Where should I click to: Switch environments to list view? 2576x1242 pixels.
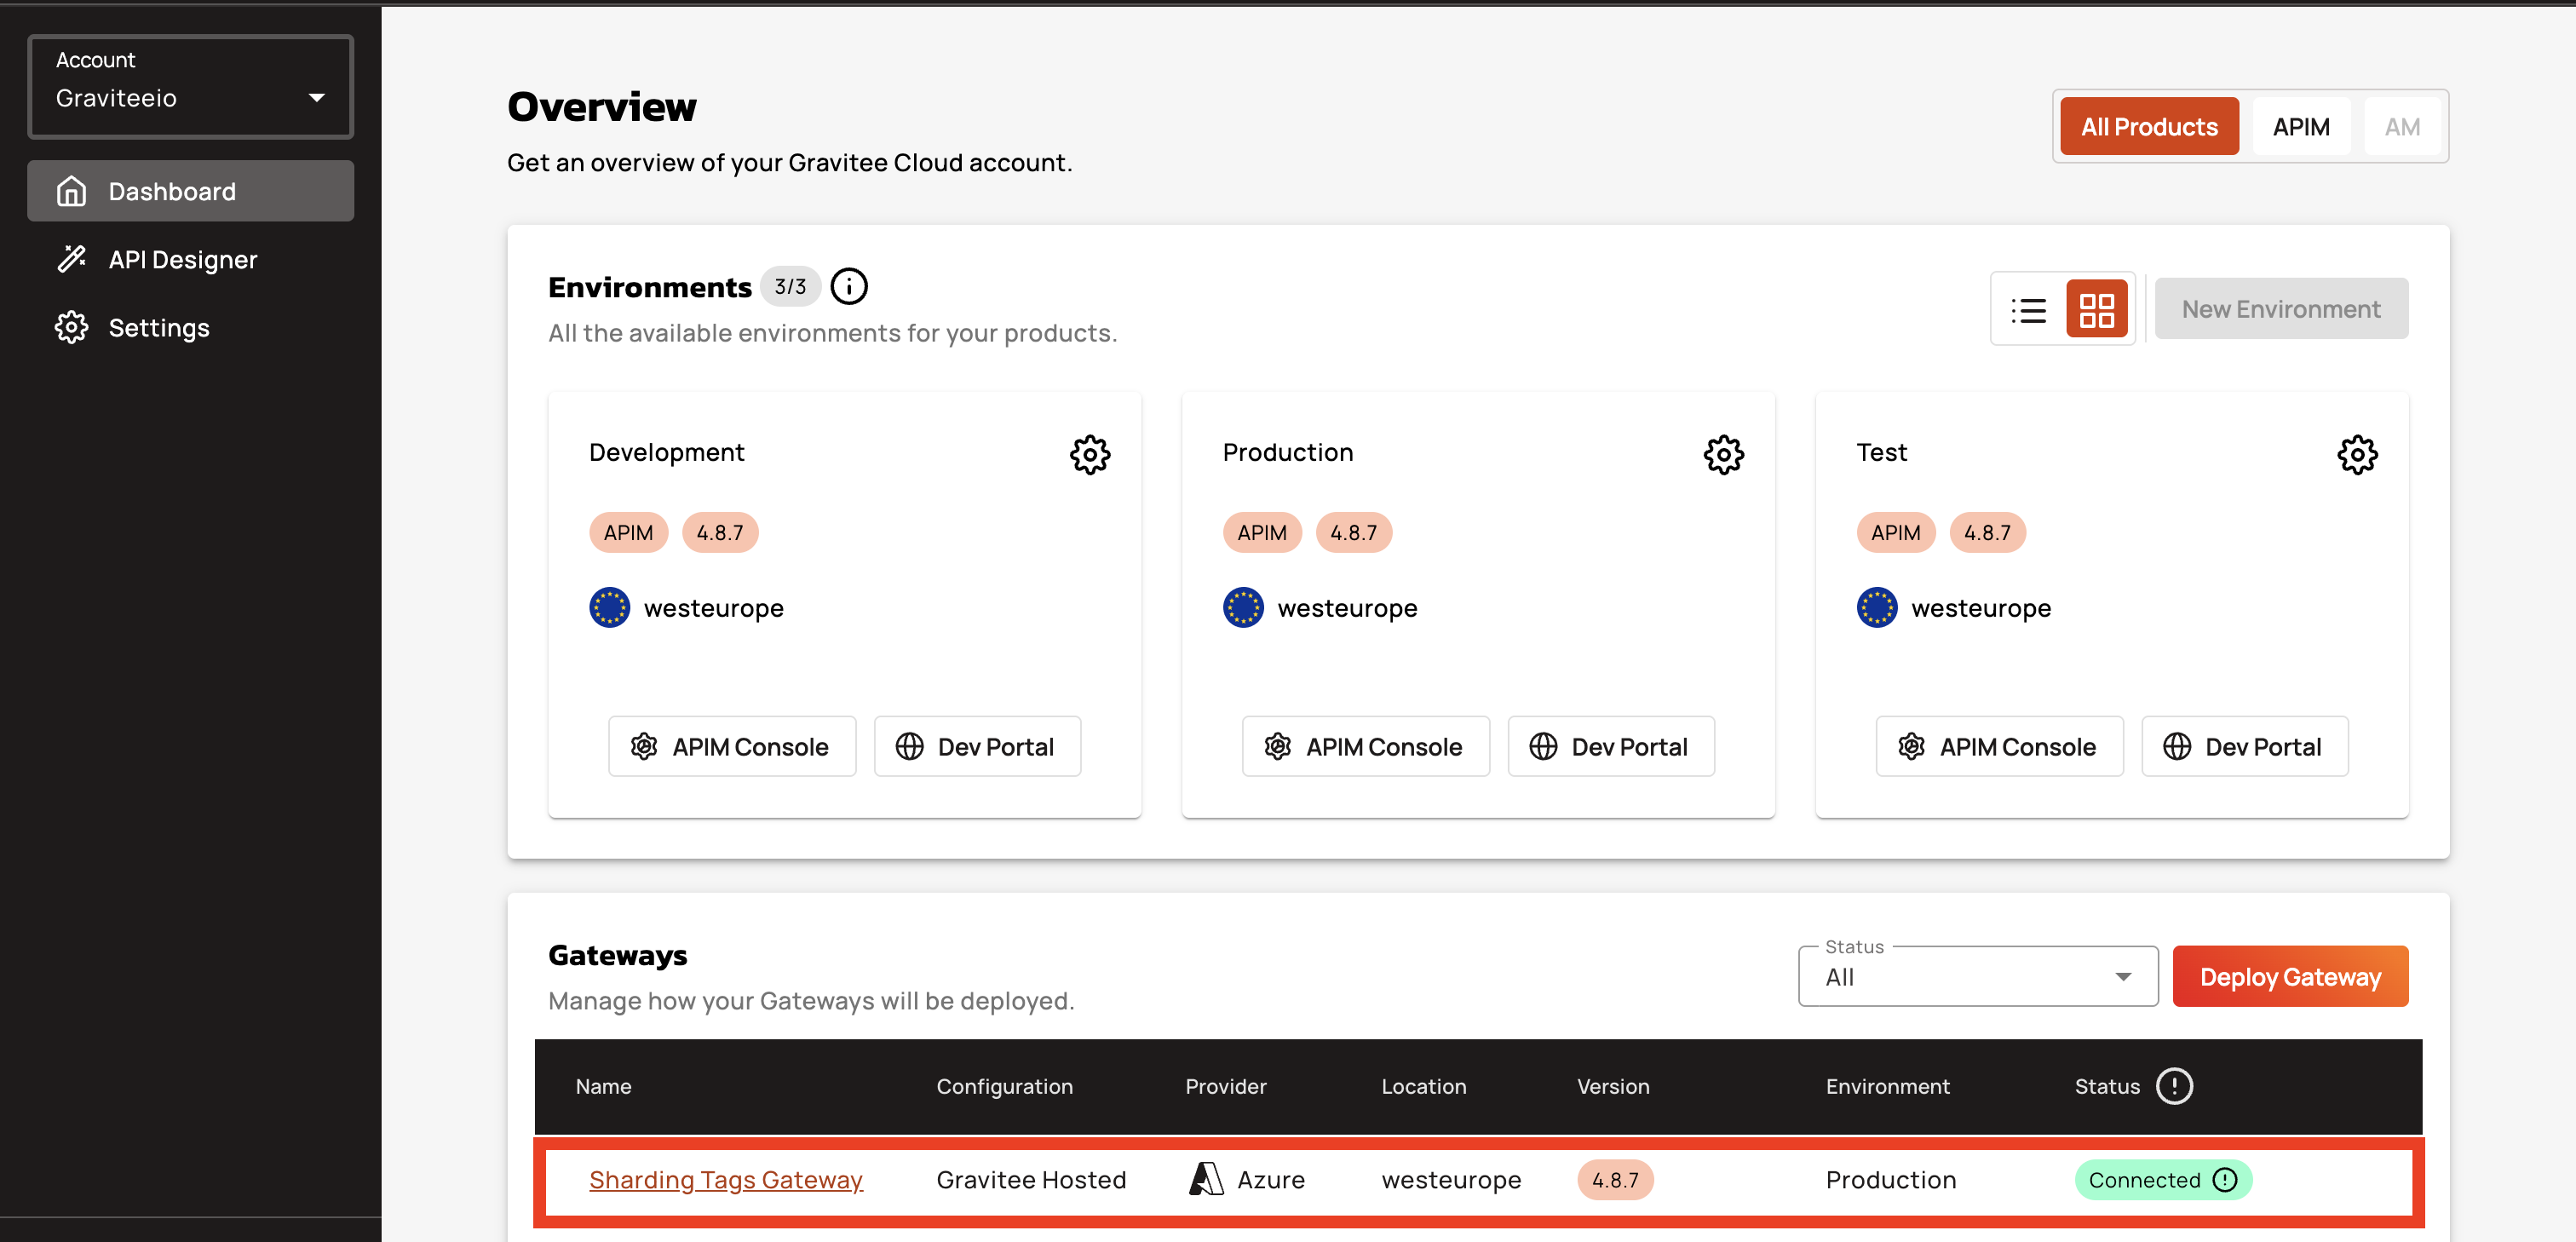tap(2028, 310)
